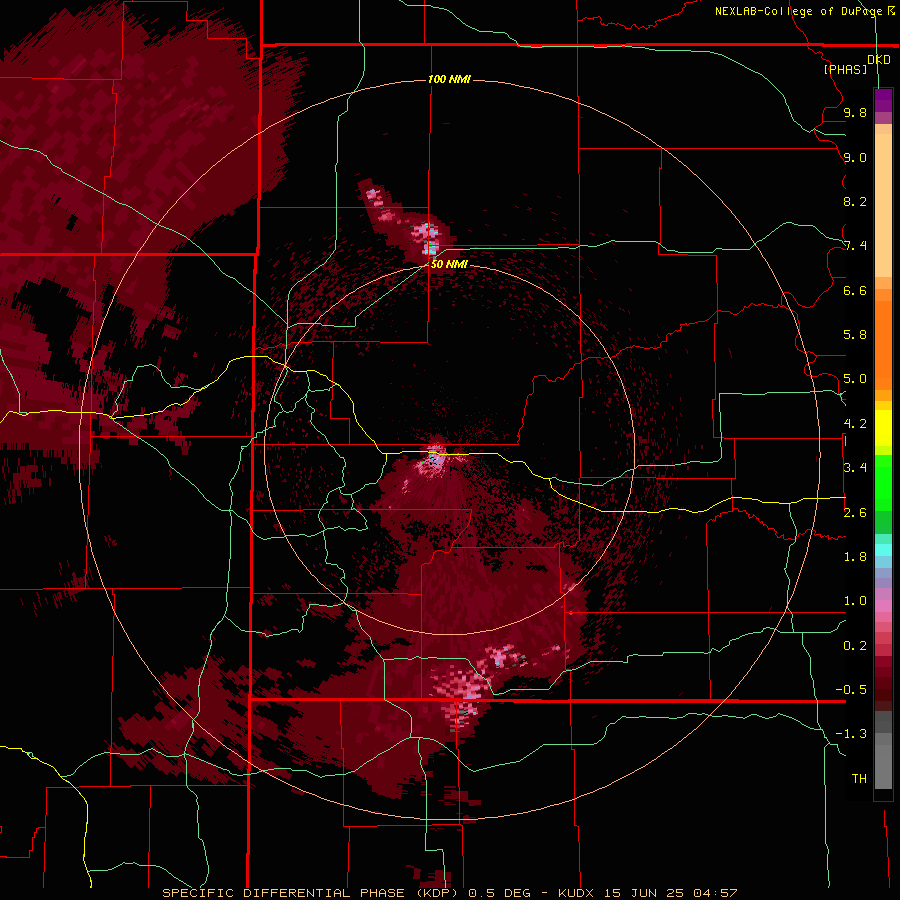This screenshot has height=900, width=900.
Task: Click the yellow segment of the color bar
Action: click(x=883, y=428)
